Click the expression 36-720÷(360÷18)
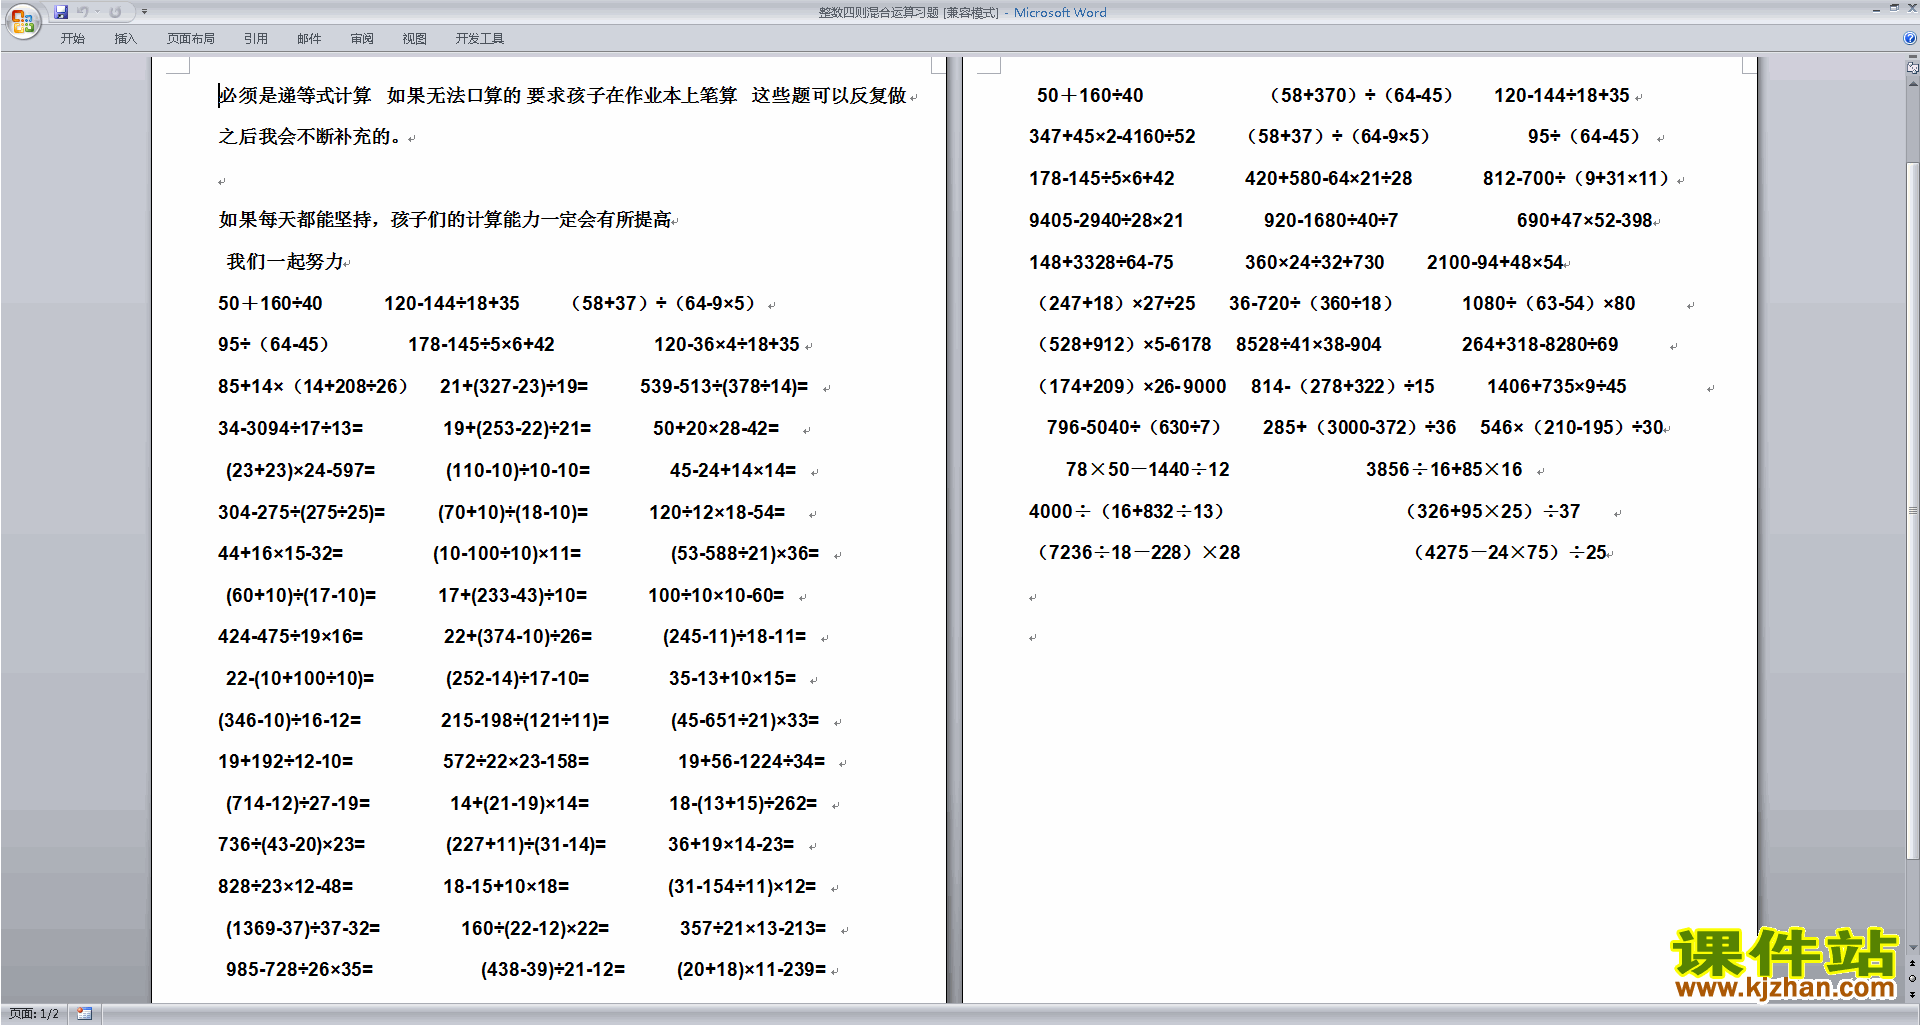The image size is (1920, 1025). [1311, 303]
